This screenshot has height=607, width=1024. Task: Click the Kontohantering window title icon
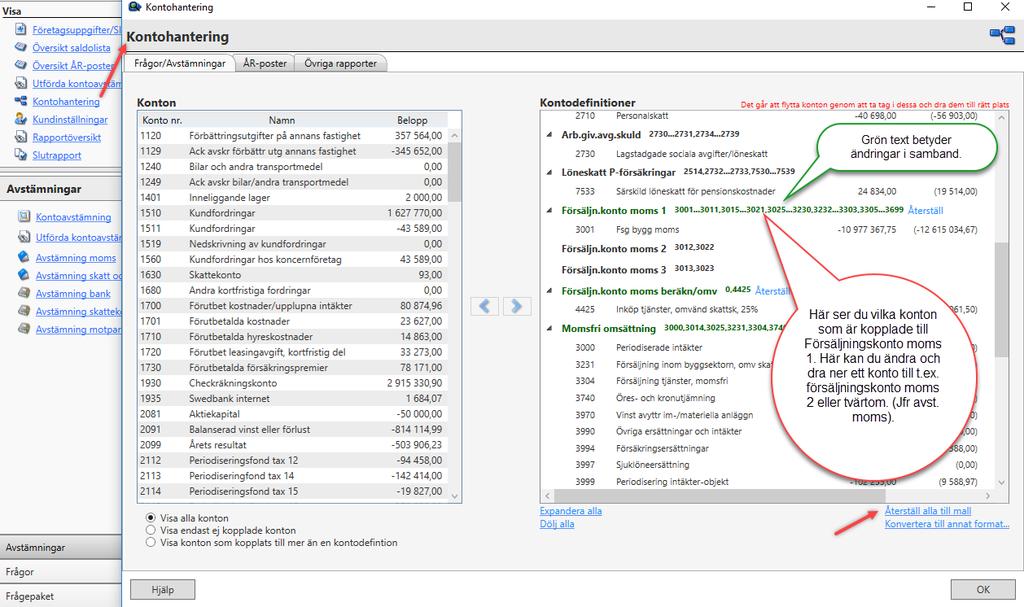coord(135,7)
